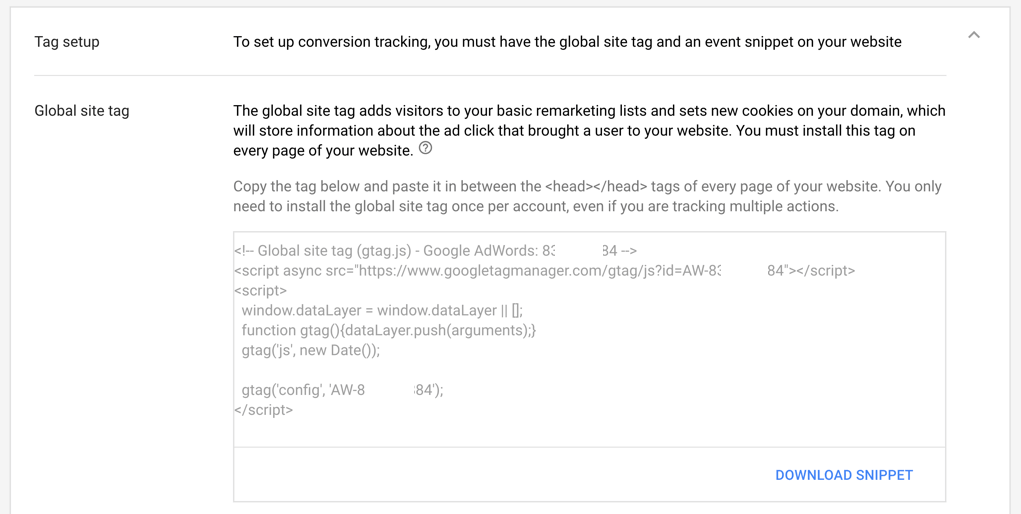This screenshot has width=1021, height=514.
Task: Click the gtag 'config' AW line
Action: [x=343, y=390]
